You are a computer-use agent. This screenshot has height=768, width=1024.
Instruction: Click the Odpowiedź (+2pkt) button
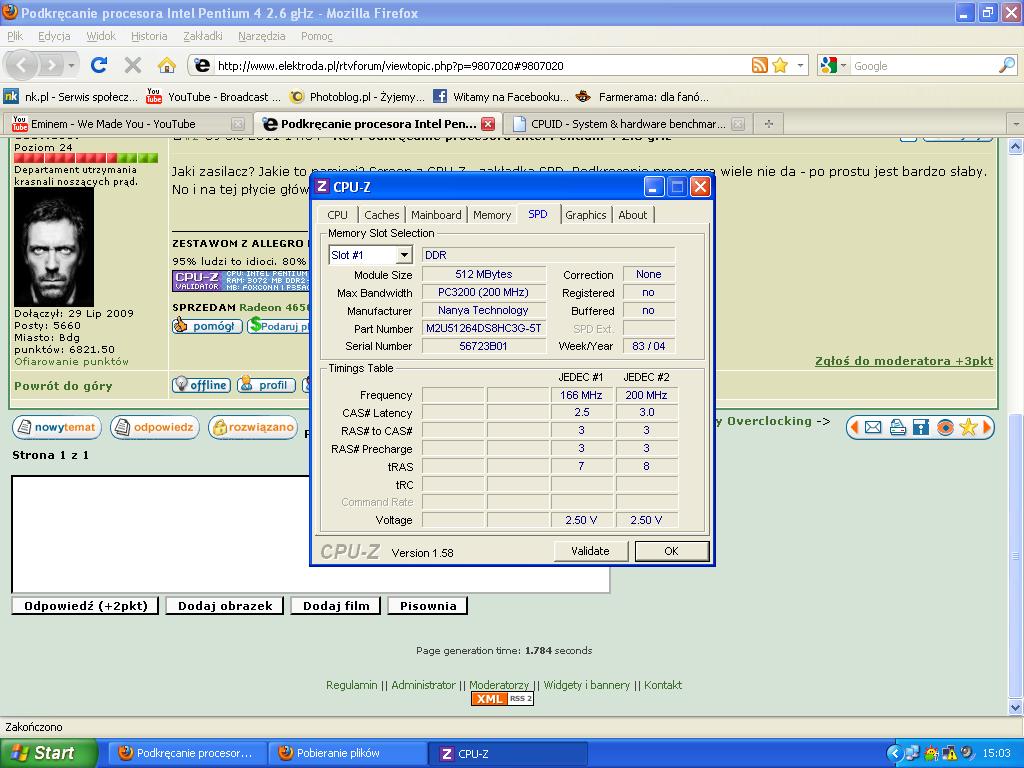(x=86, y=605)
